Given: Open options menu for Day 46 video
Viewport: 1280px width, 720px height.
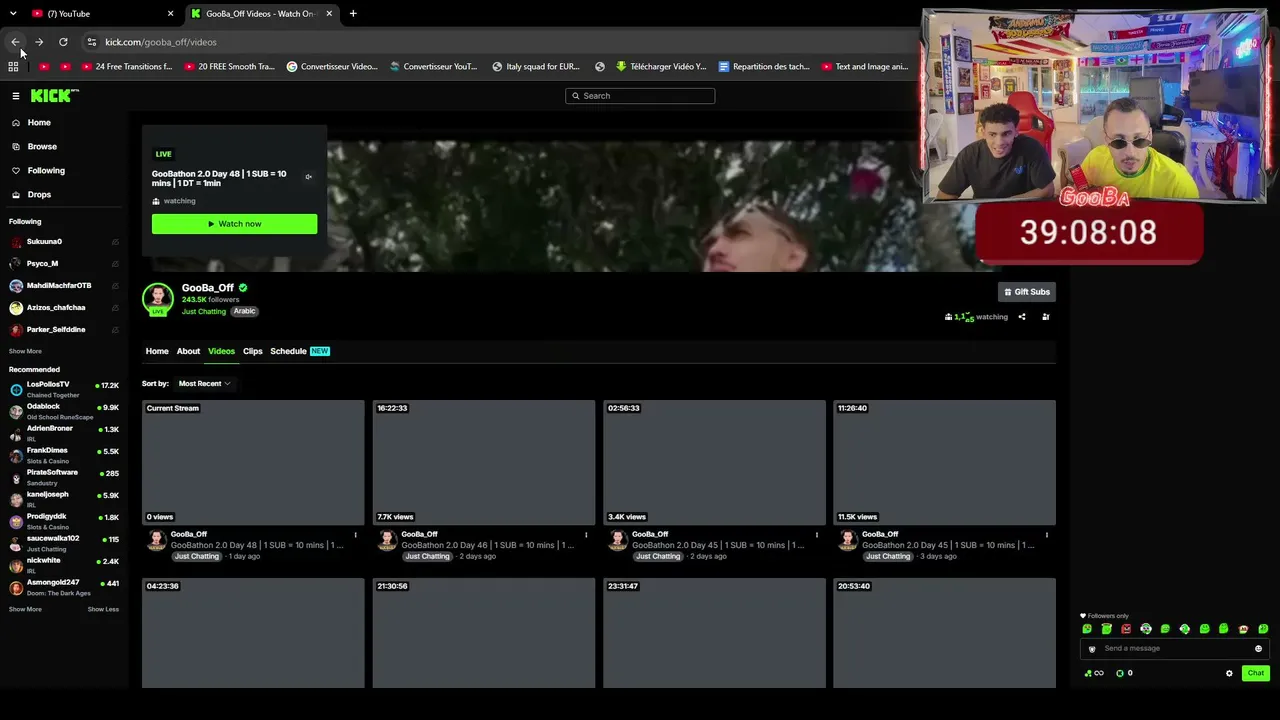Looking at the screenshot, I should click(x=586, y=535).
